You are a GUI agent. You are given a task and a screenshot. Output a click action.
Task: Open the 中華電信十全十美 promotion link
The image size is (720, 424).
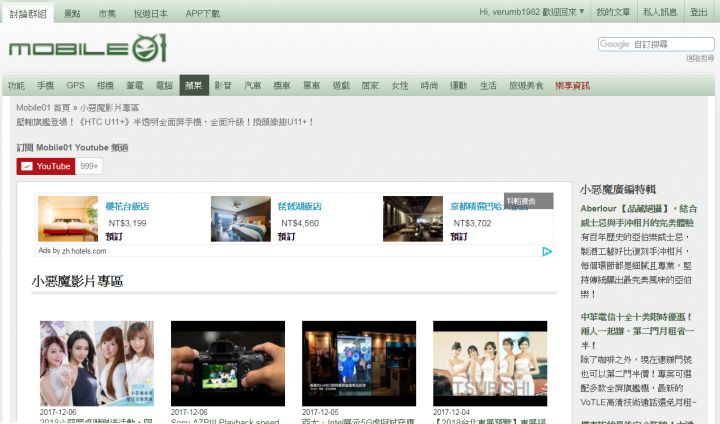pyautogui.click(x=637, y=331)
